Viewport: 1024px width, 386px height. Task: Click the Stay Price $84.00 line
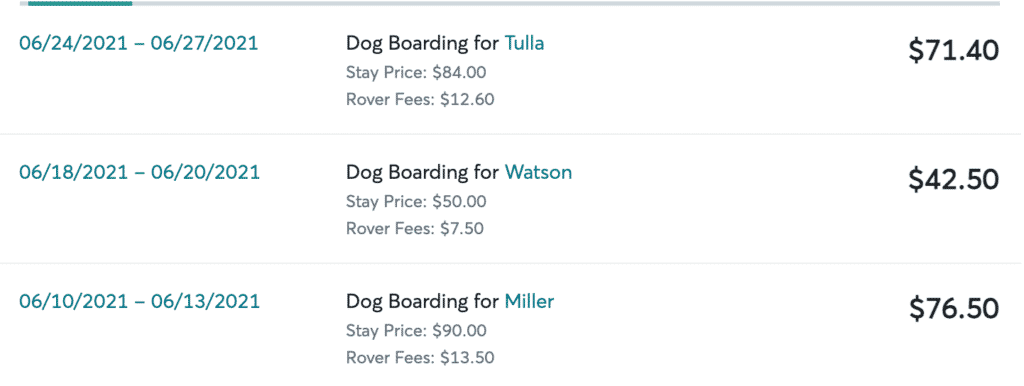coord(416,72)
